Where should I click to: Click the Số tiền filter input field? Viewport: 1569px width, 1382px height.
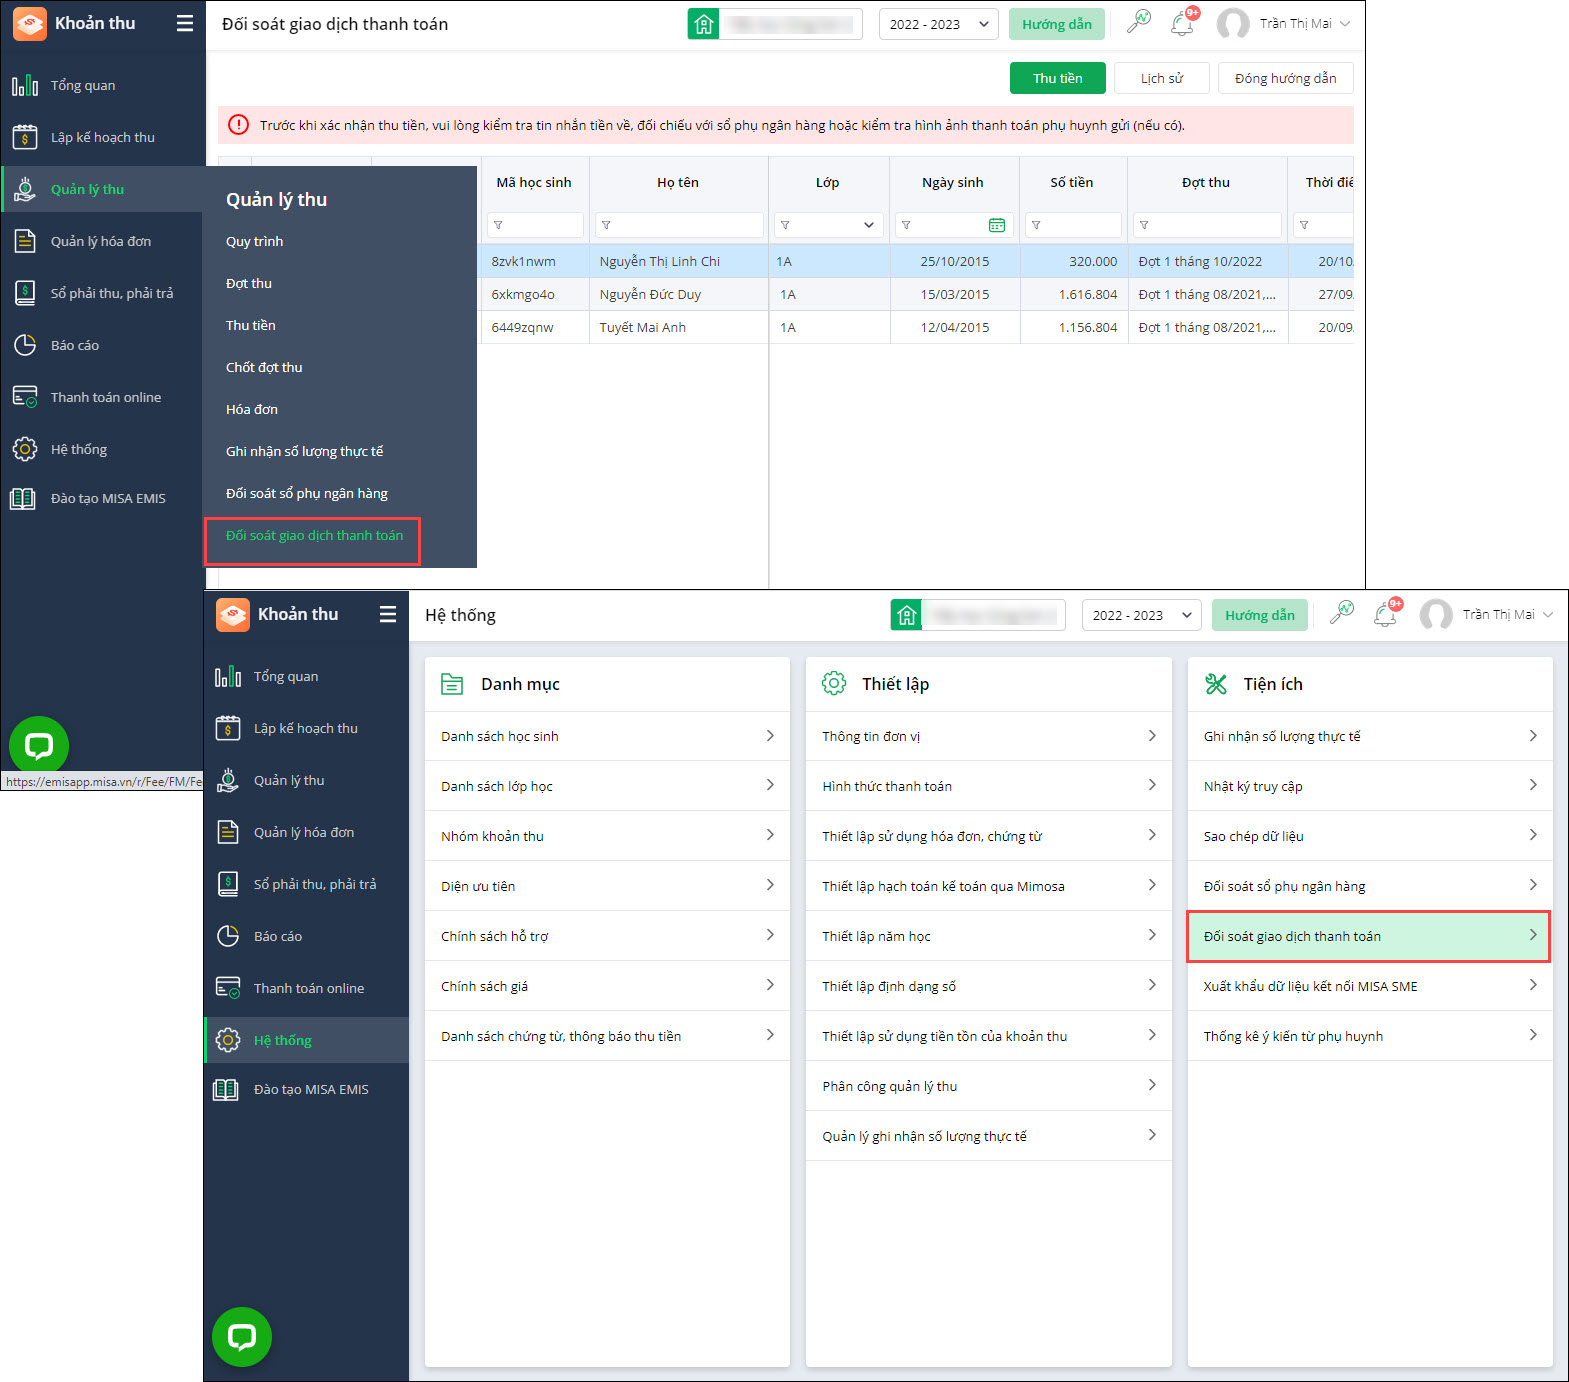point(1073,225)
